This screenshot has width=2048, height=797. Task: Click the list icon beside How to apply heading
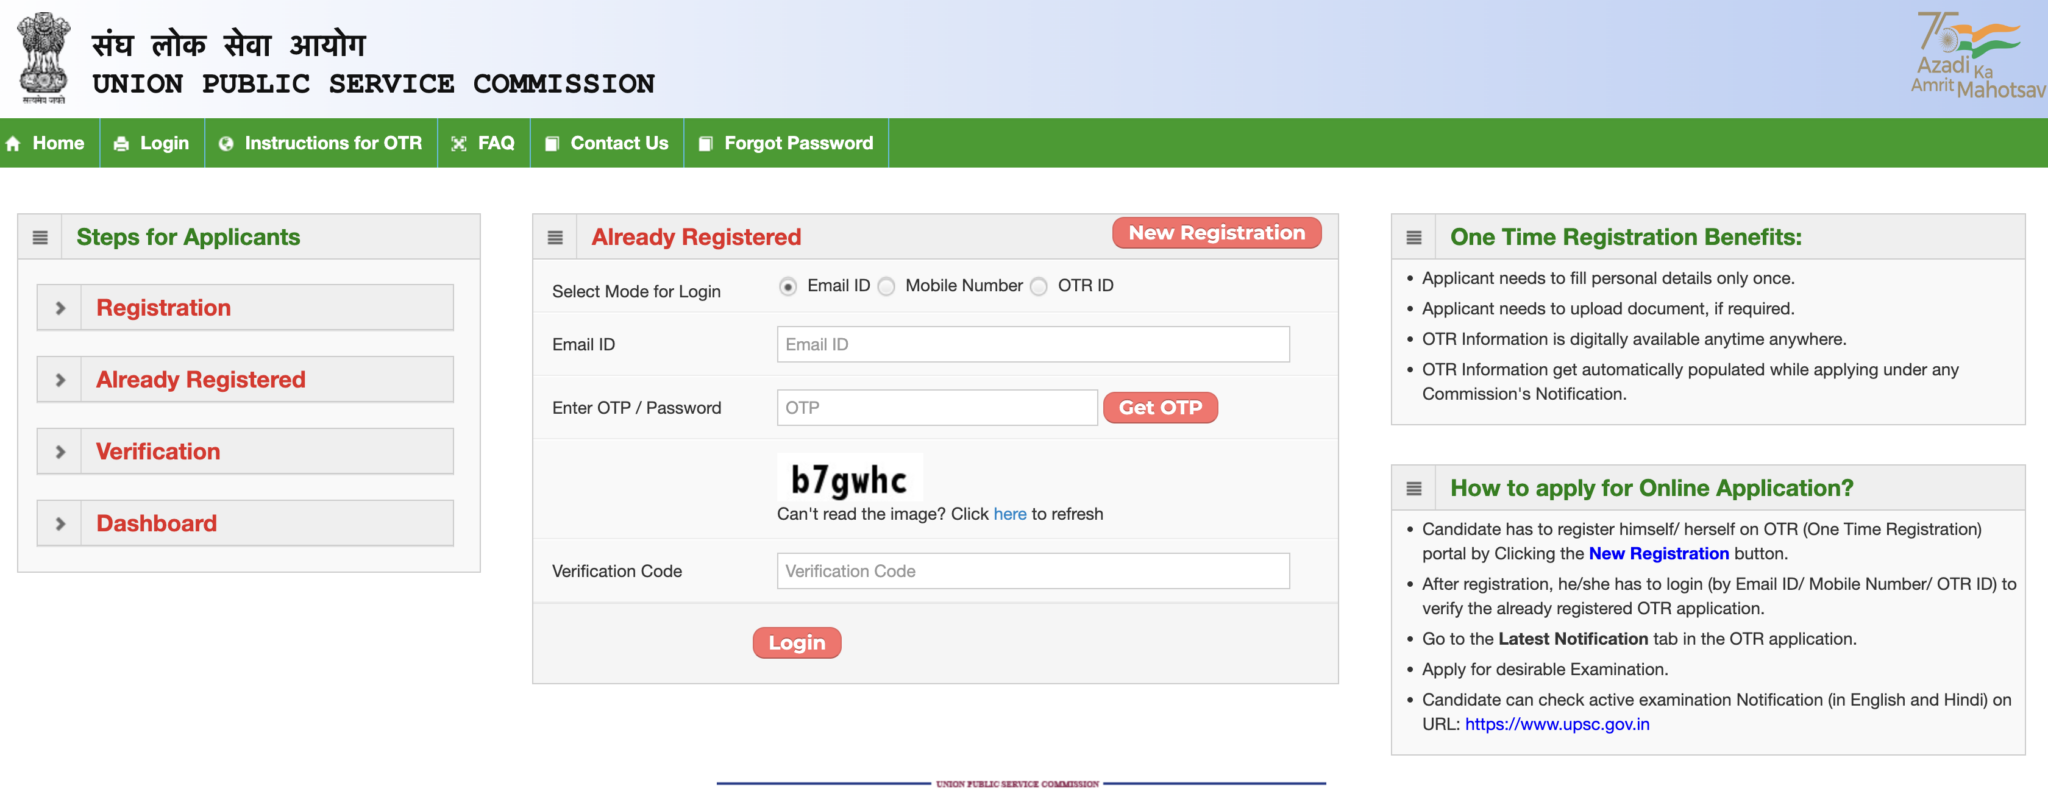click(x=1413, y=489)
